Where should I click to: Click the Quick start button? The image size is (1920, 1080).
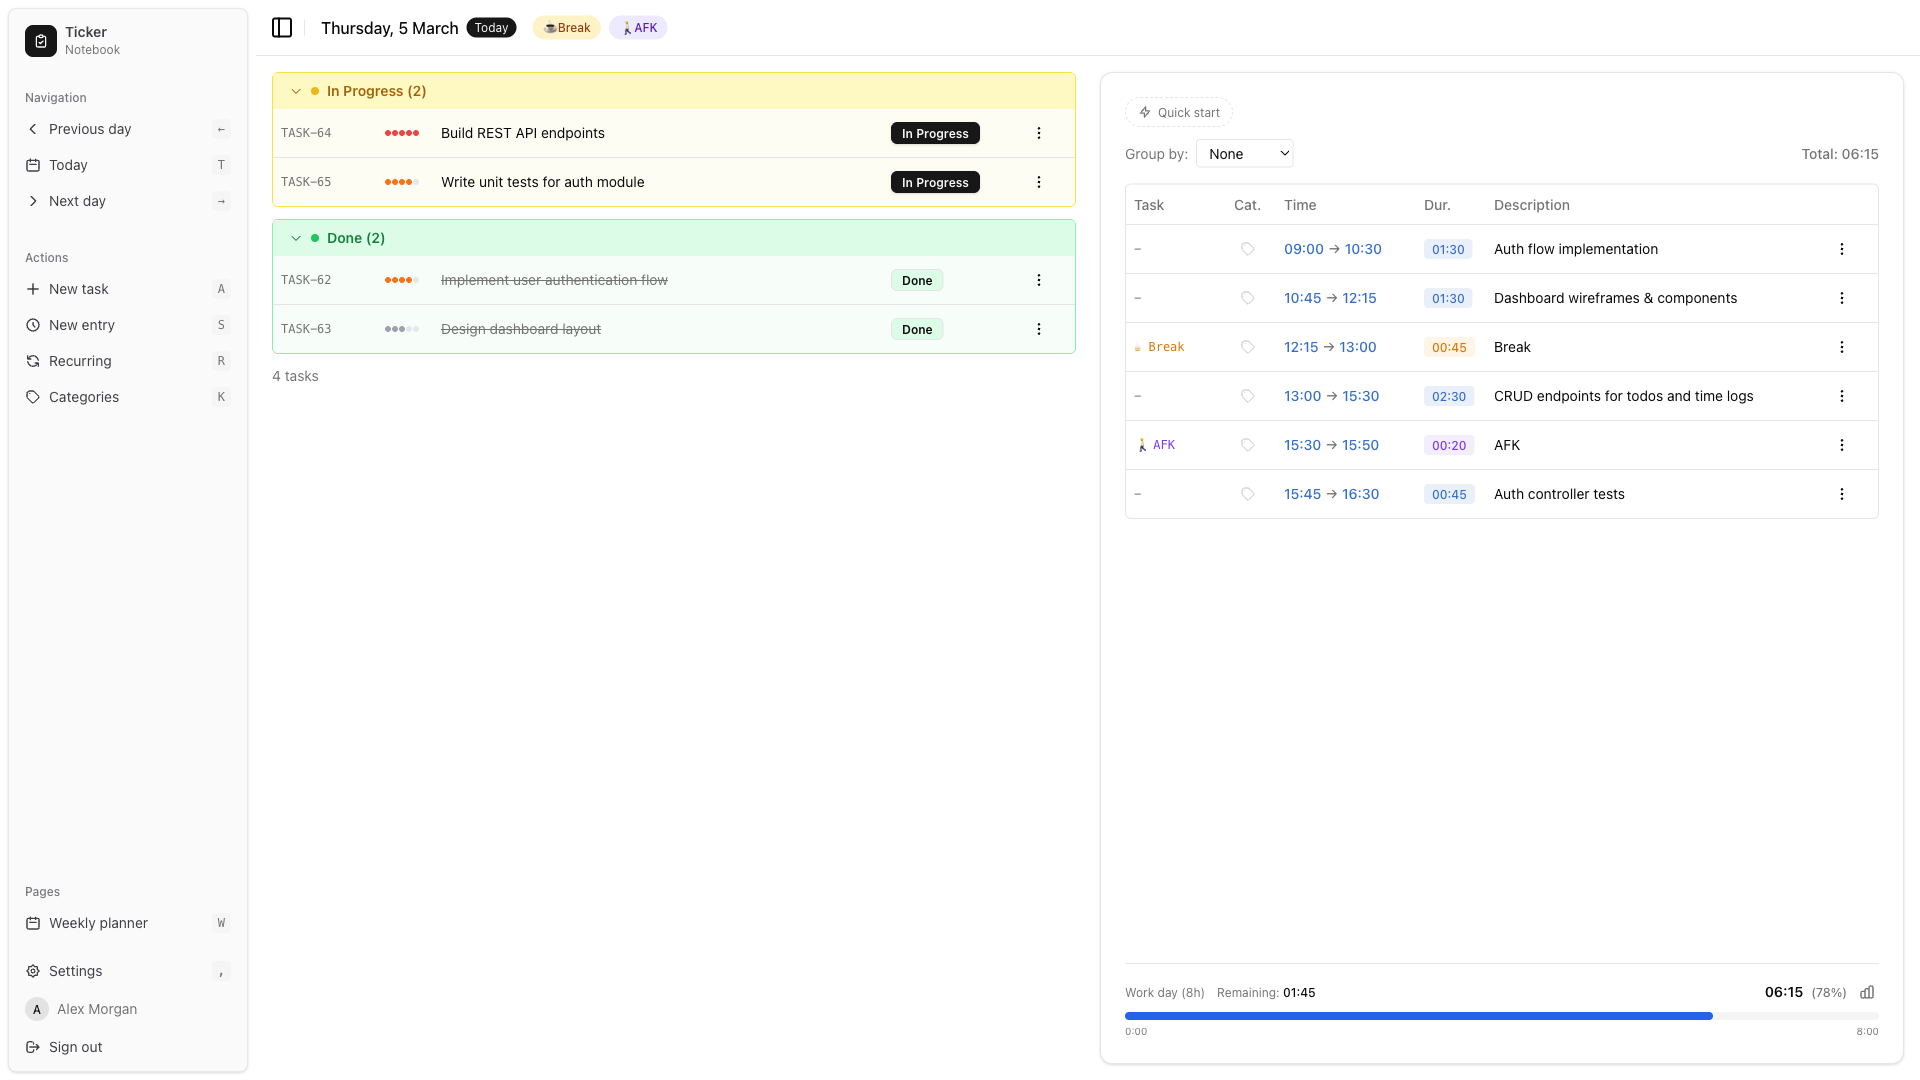pos(1178,112)
